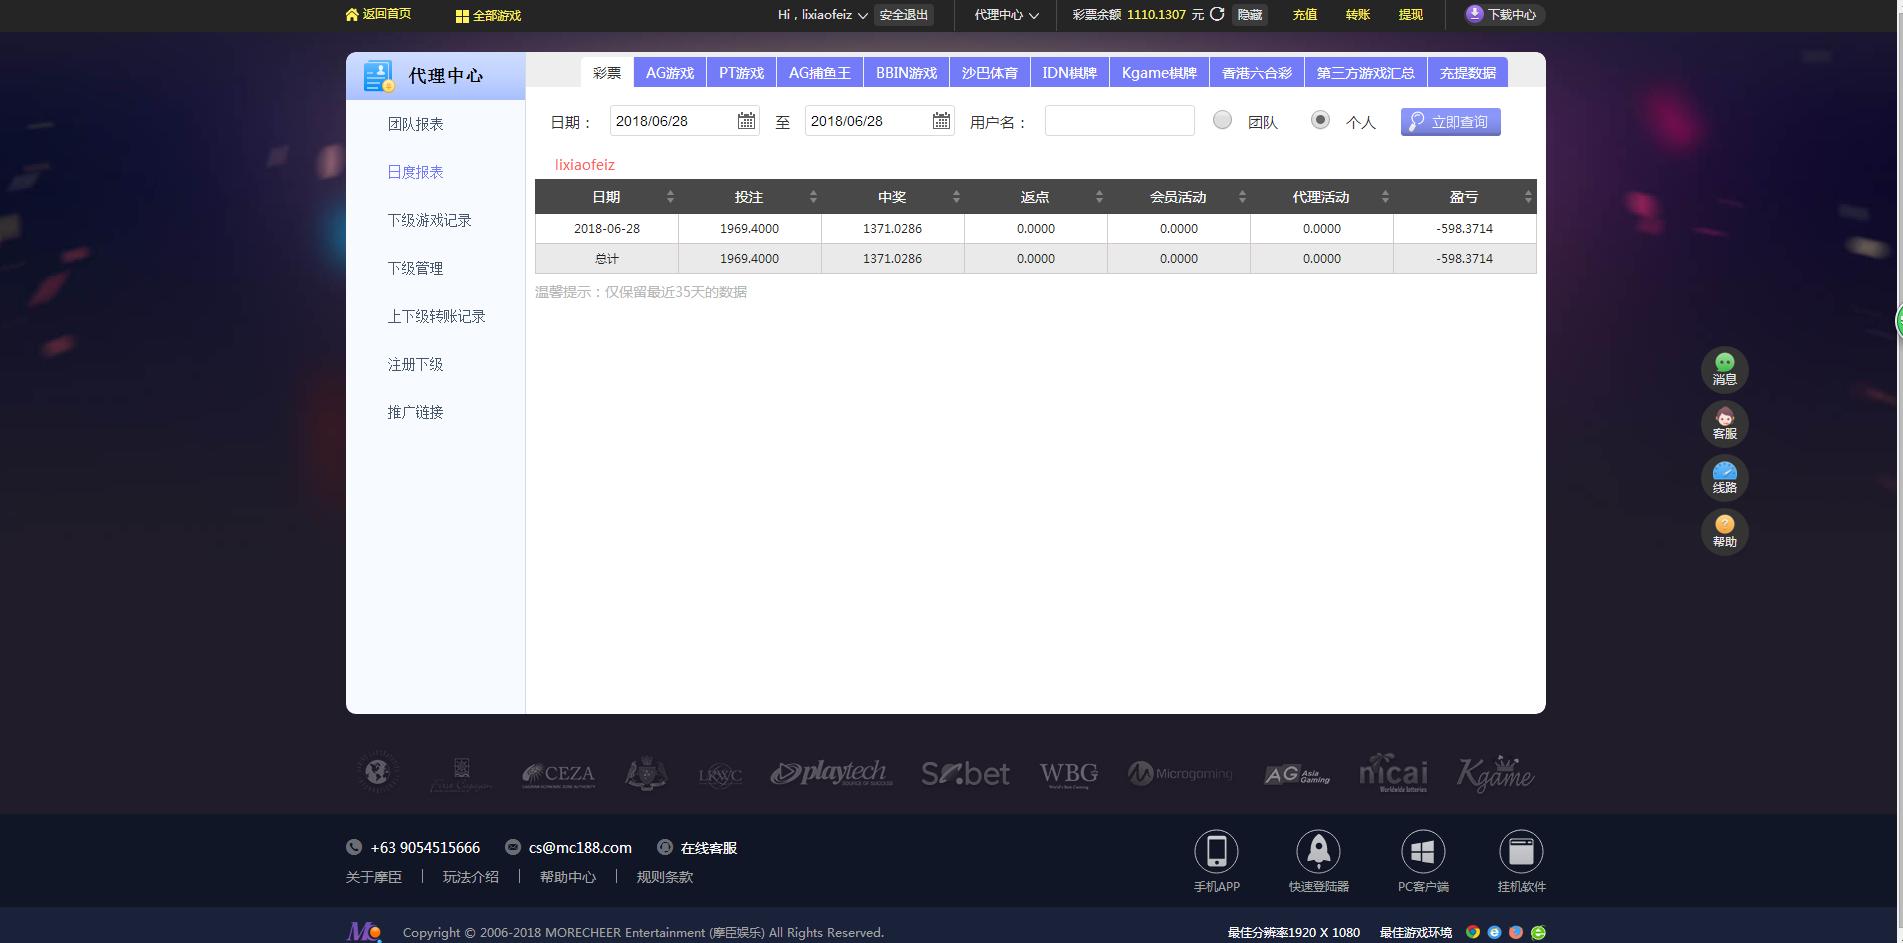The width and height of the screenshot is (1903, 943).
Task: Click the 返回首页 home icon
Action: [350, 15]
